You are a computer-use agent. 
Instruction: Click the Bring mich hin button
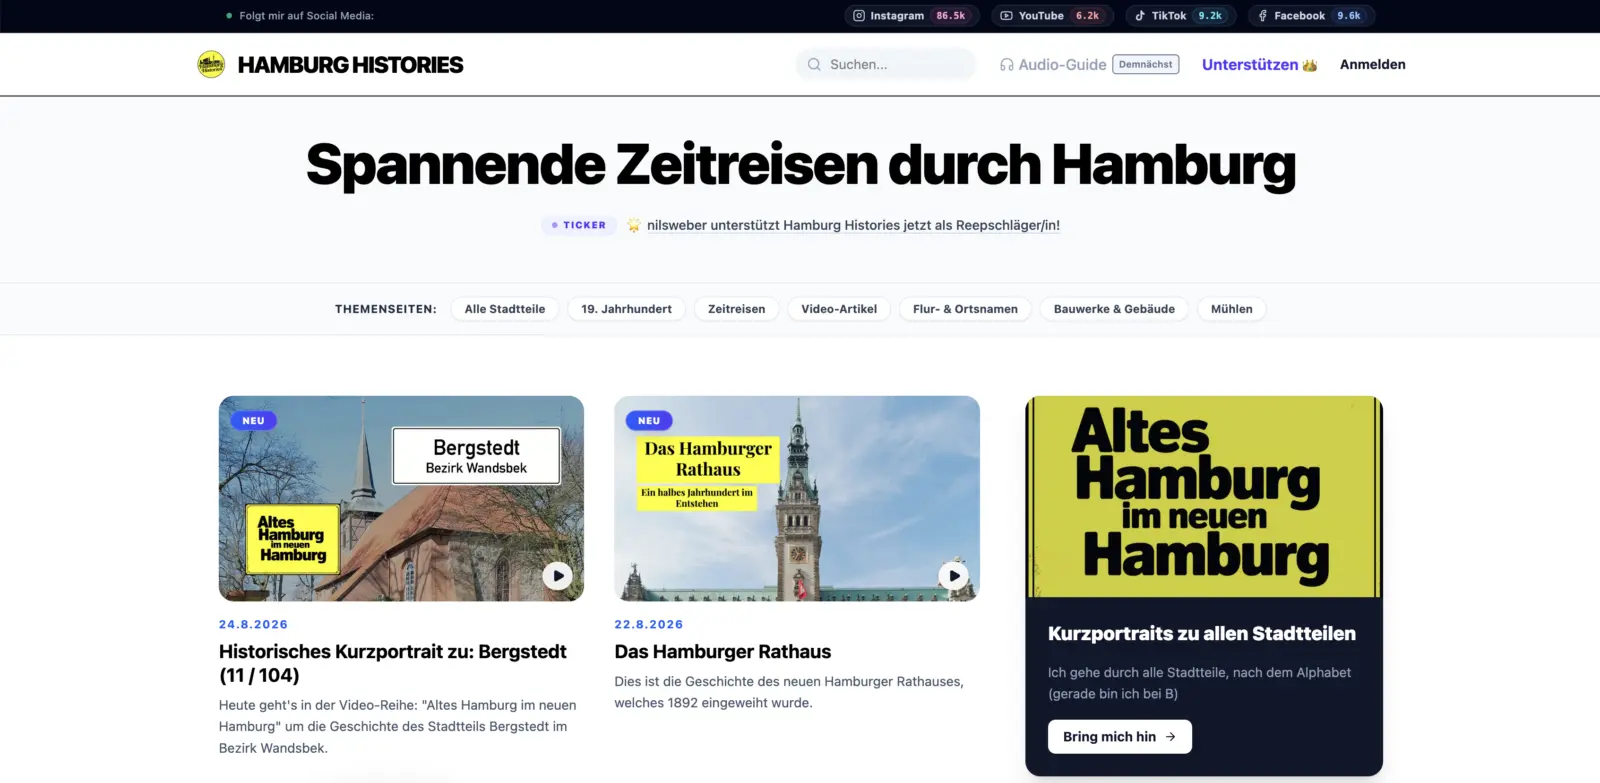point(1120,737)
